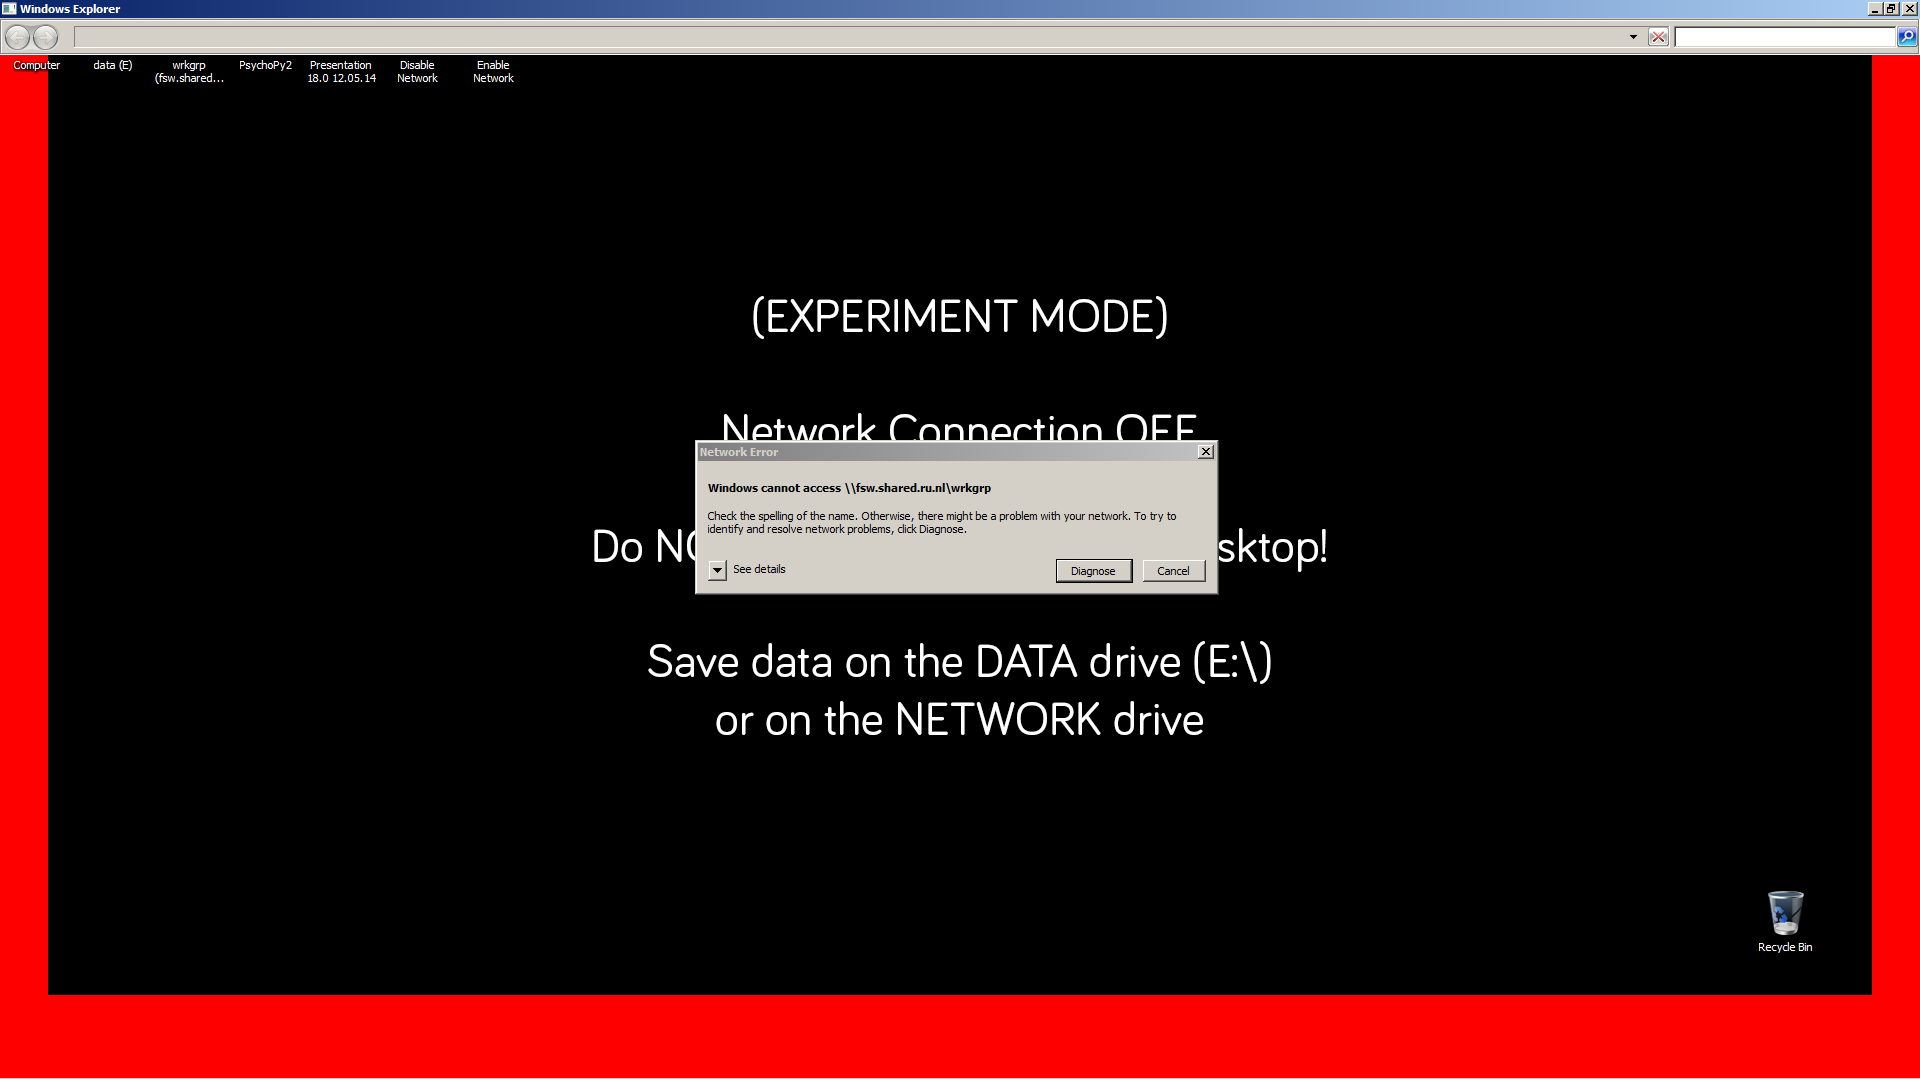Open the address bar dropdown arrow
1920x1080 pixels.
click(1633, 37)
